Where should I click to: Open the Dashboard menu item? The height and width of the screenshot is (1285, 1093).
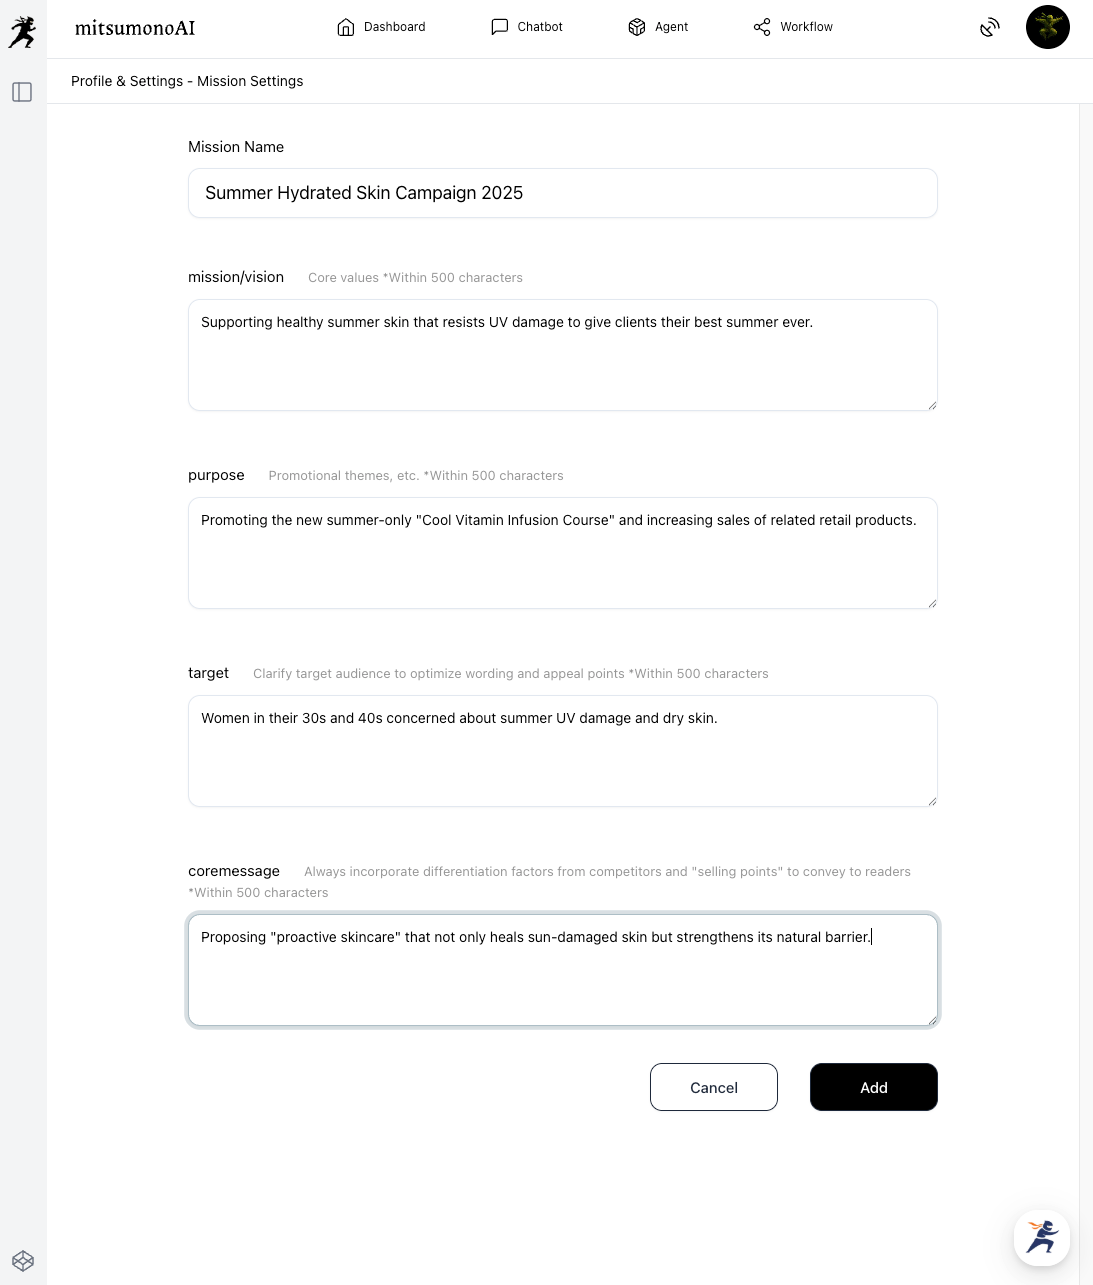tap(394, 27)
